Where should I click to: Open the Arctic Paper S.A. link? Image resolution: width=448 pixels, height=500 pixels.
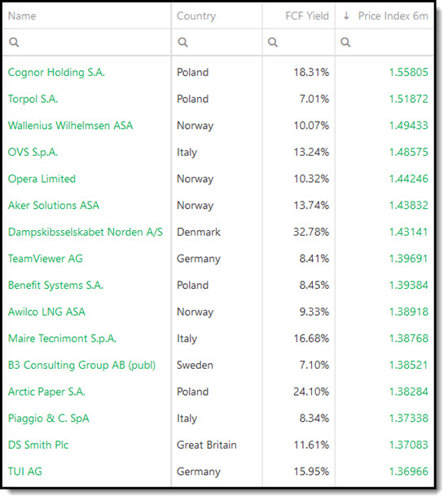click(47, 392)
